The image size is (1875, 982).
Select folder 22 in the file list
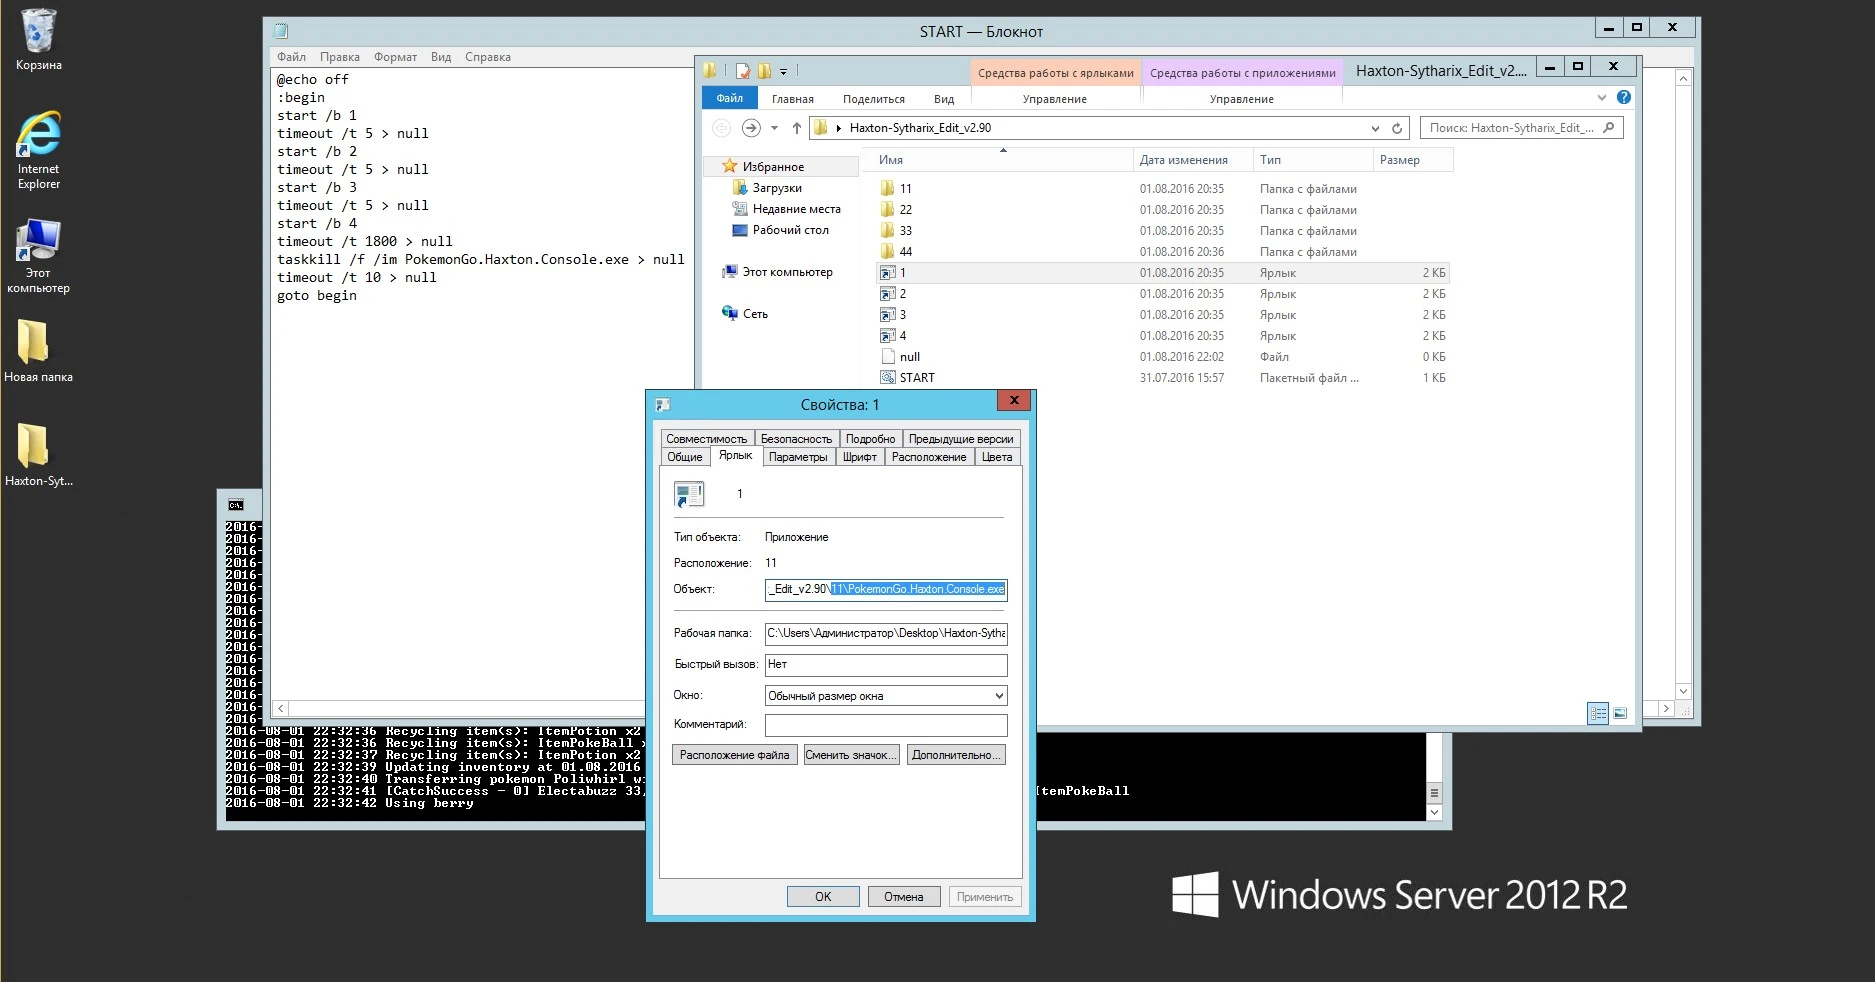click(905, 210)
